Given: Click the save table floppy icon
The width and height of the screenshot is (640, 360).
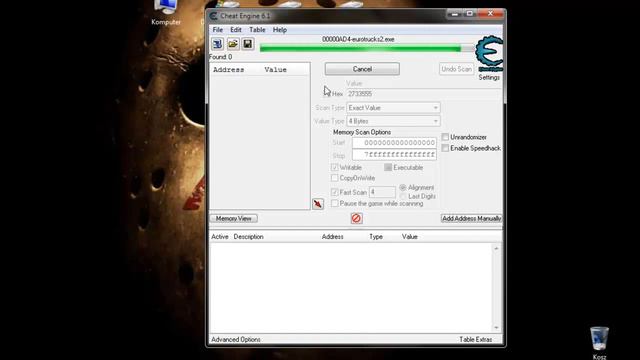Looking at the screenshot, I should click(247, 44).
